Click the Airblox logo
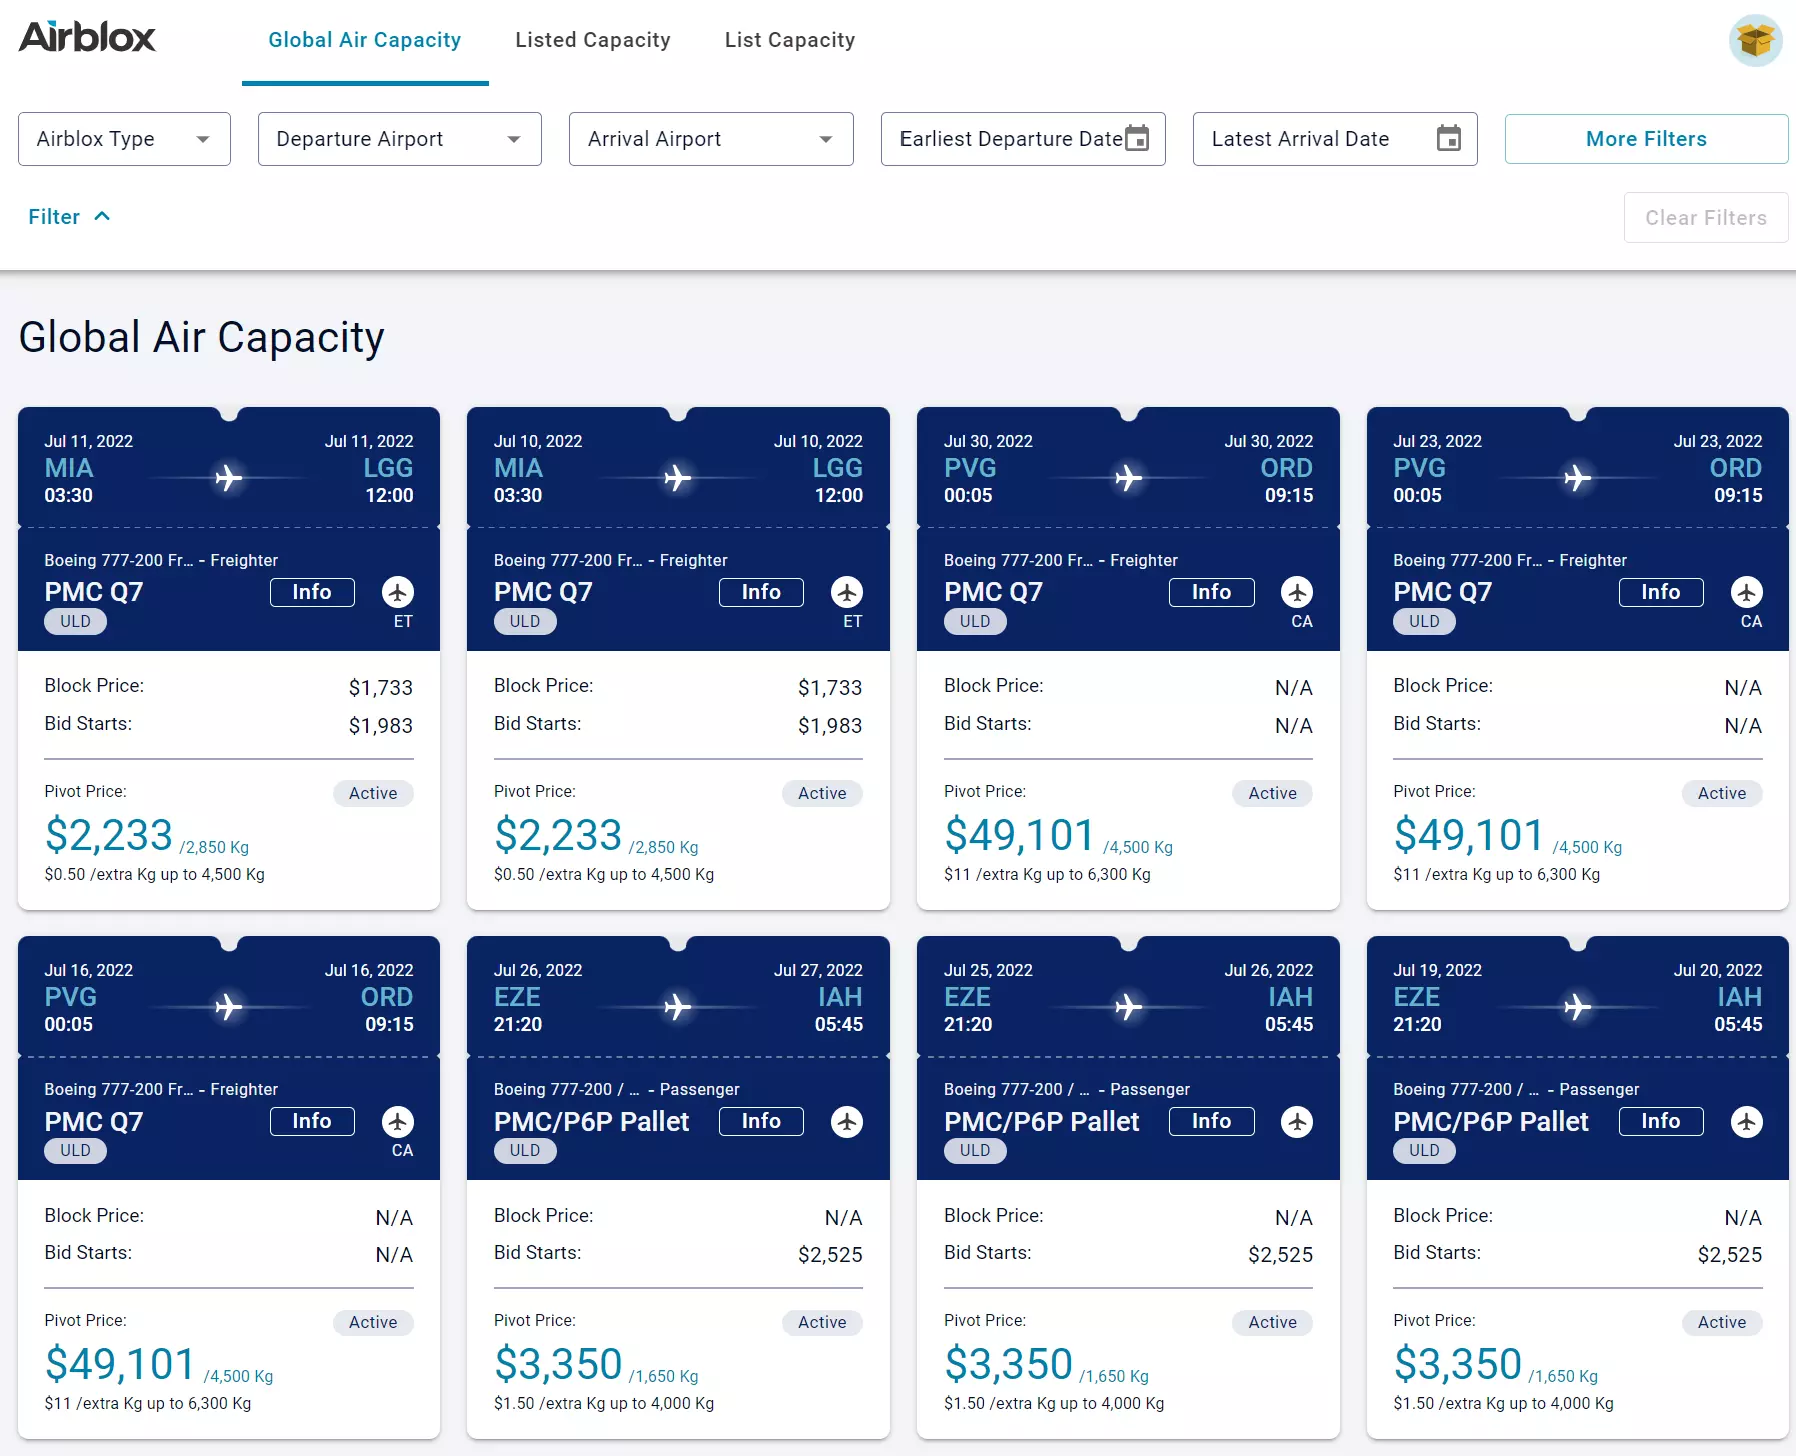This screenshot has height=1456, width=1796. 87,38
